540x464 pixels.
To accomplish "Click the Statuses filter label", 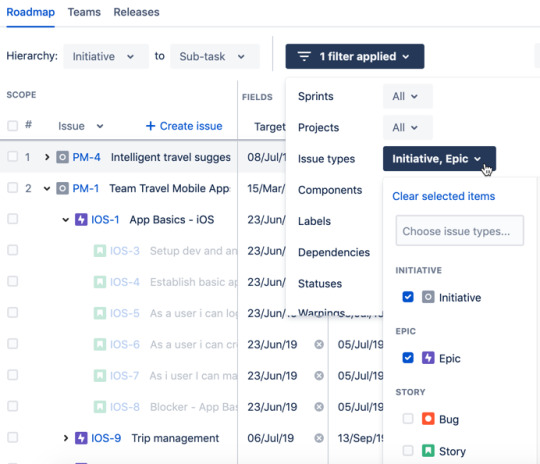I will point(320,283).
